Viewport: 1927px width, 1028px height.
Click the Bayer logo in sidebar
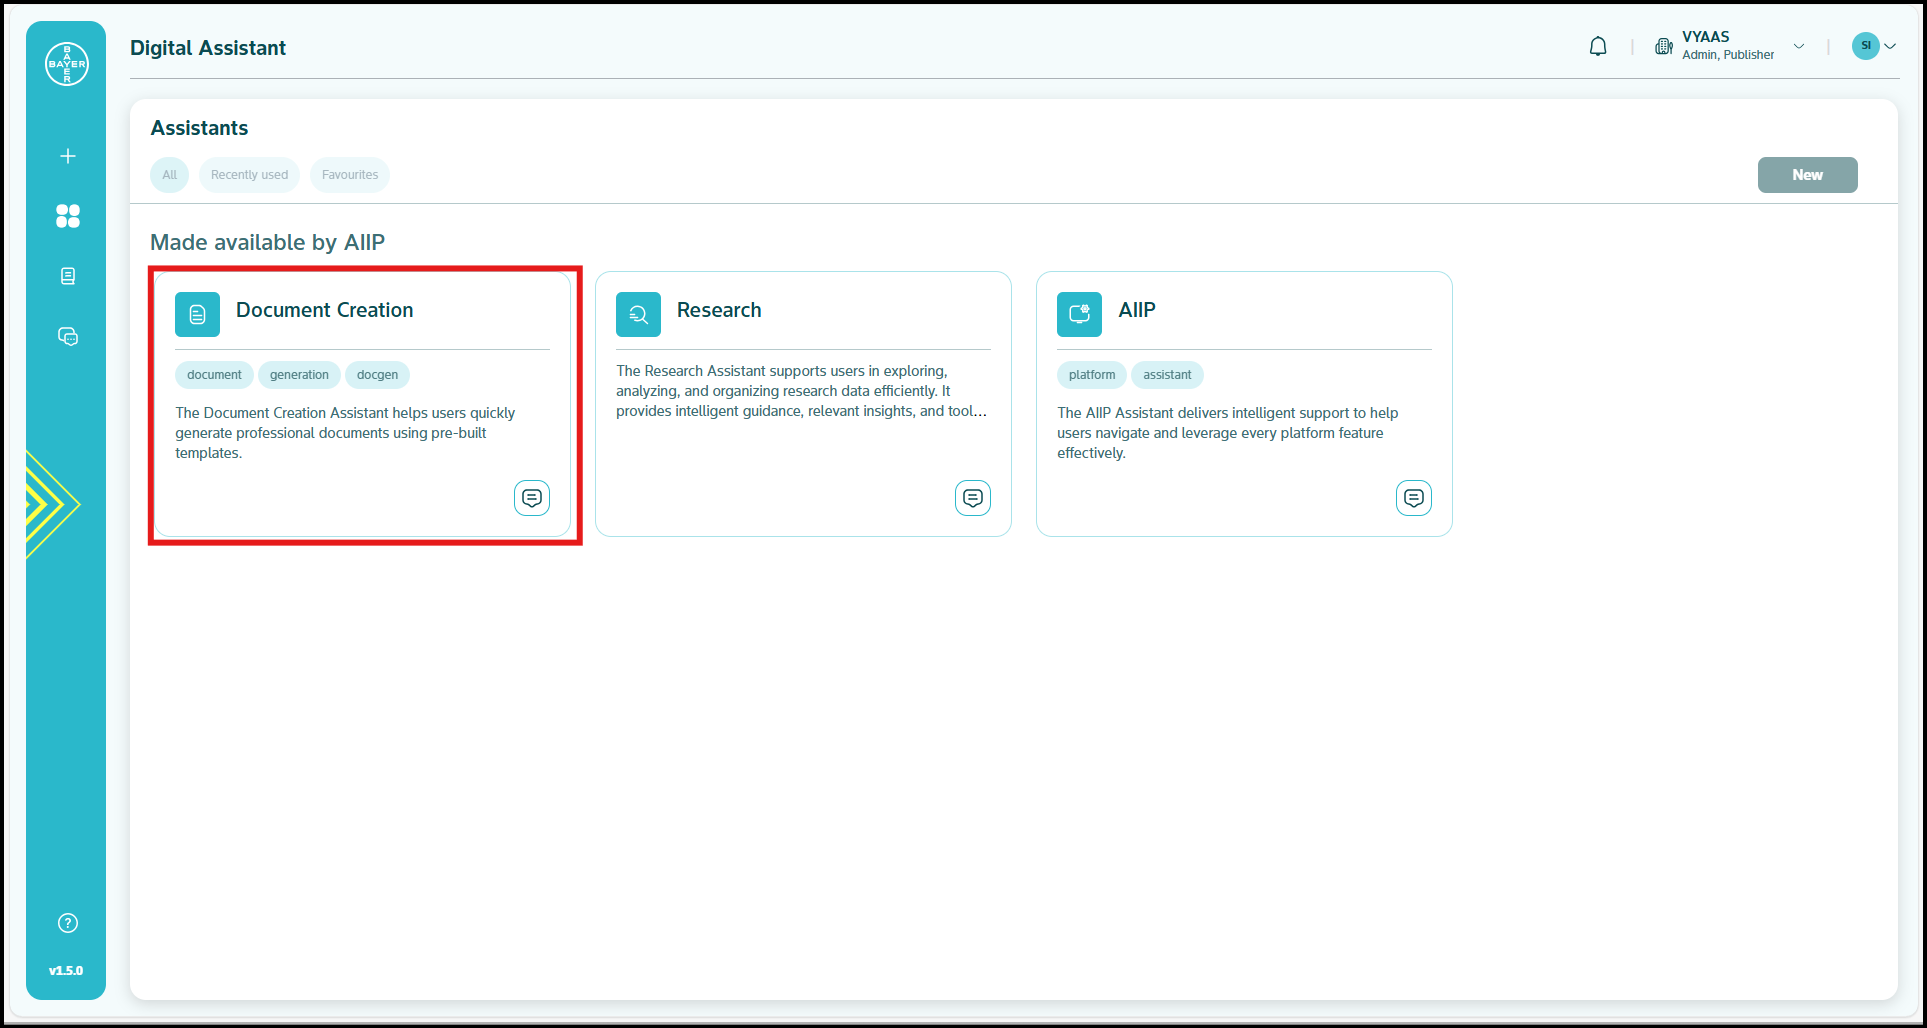[67, 64]
